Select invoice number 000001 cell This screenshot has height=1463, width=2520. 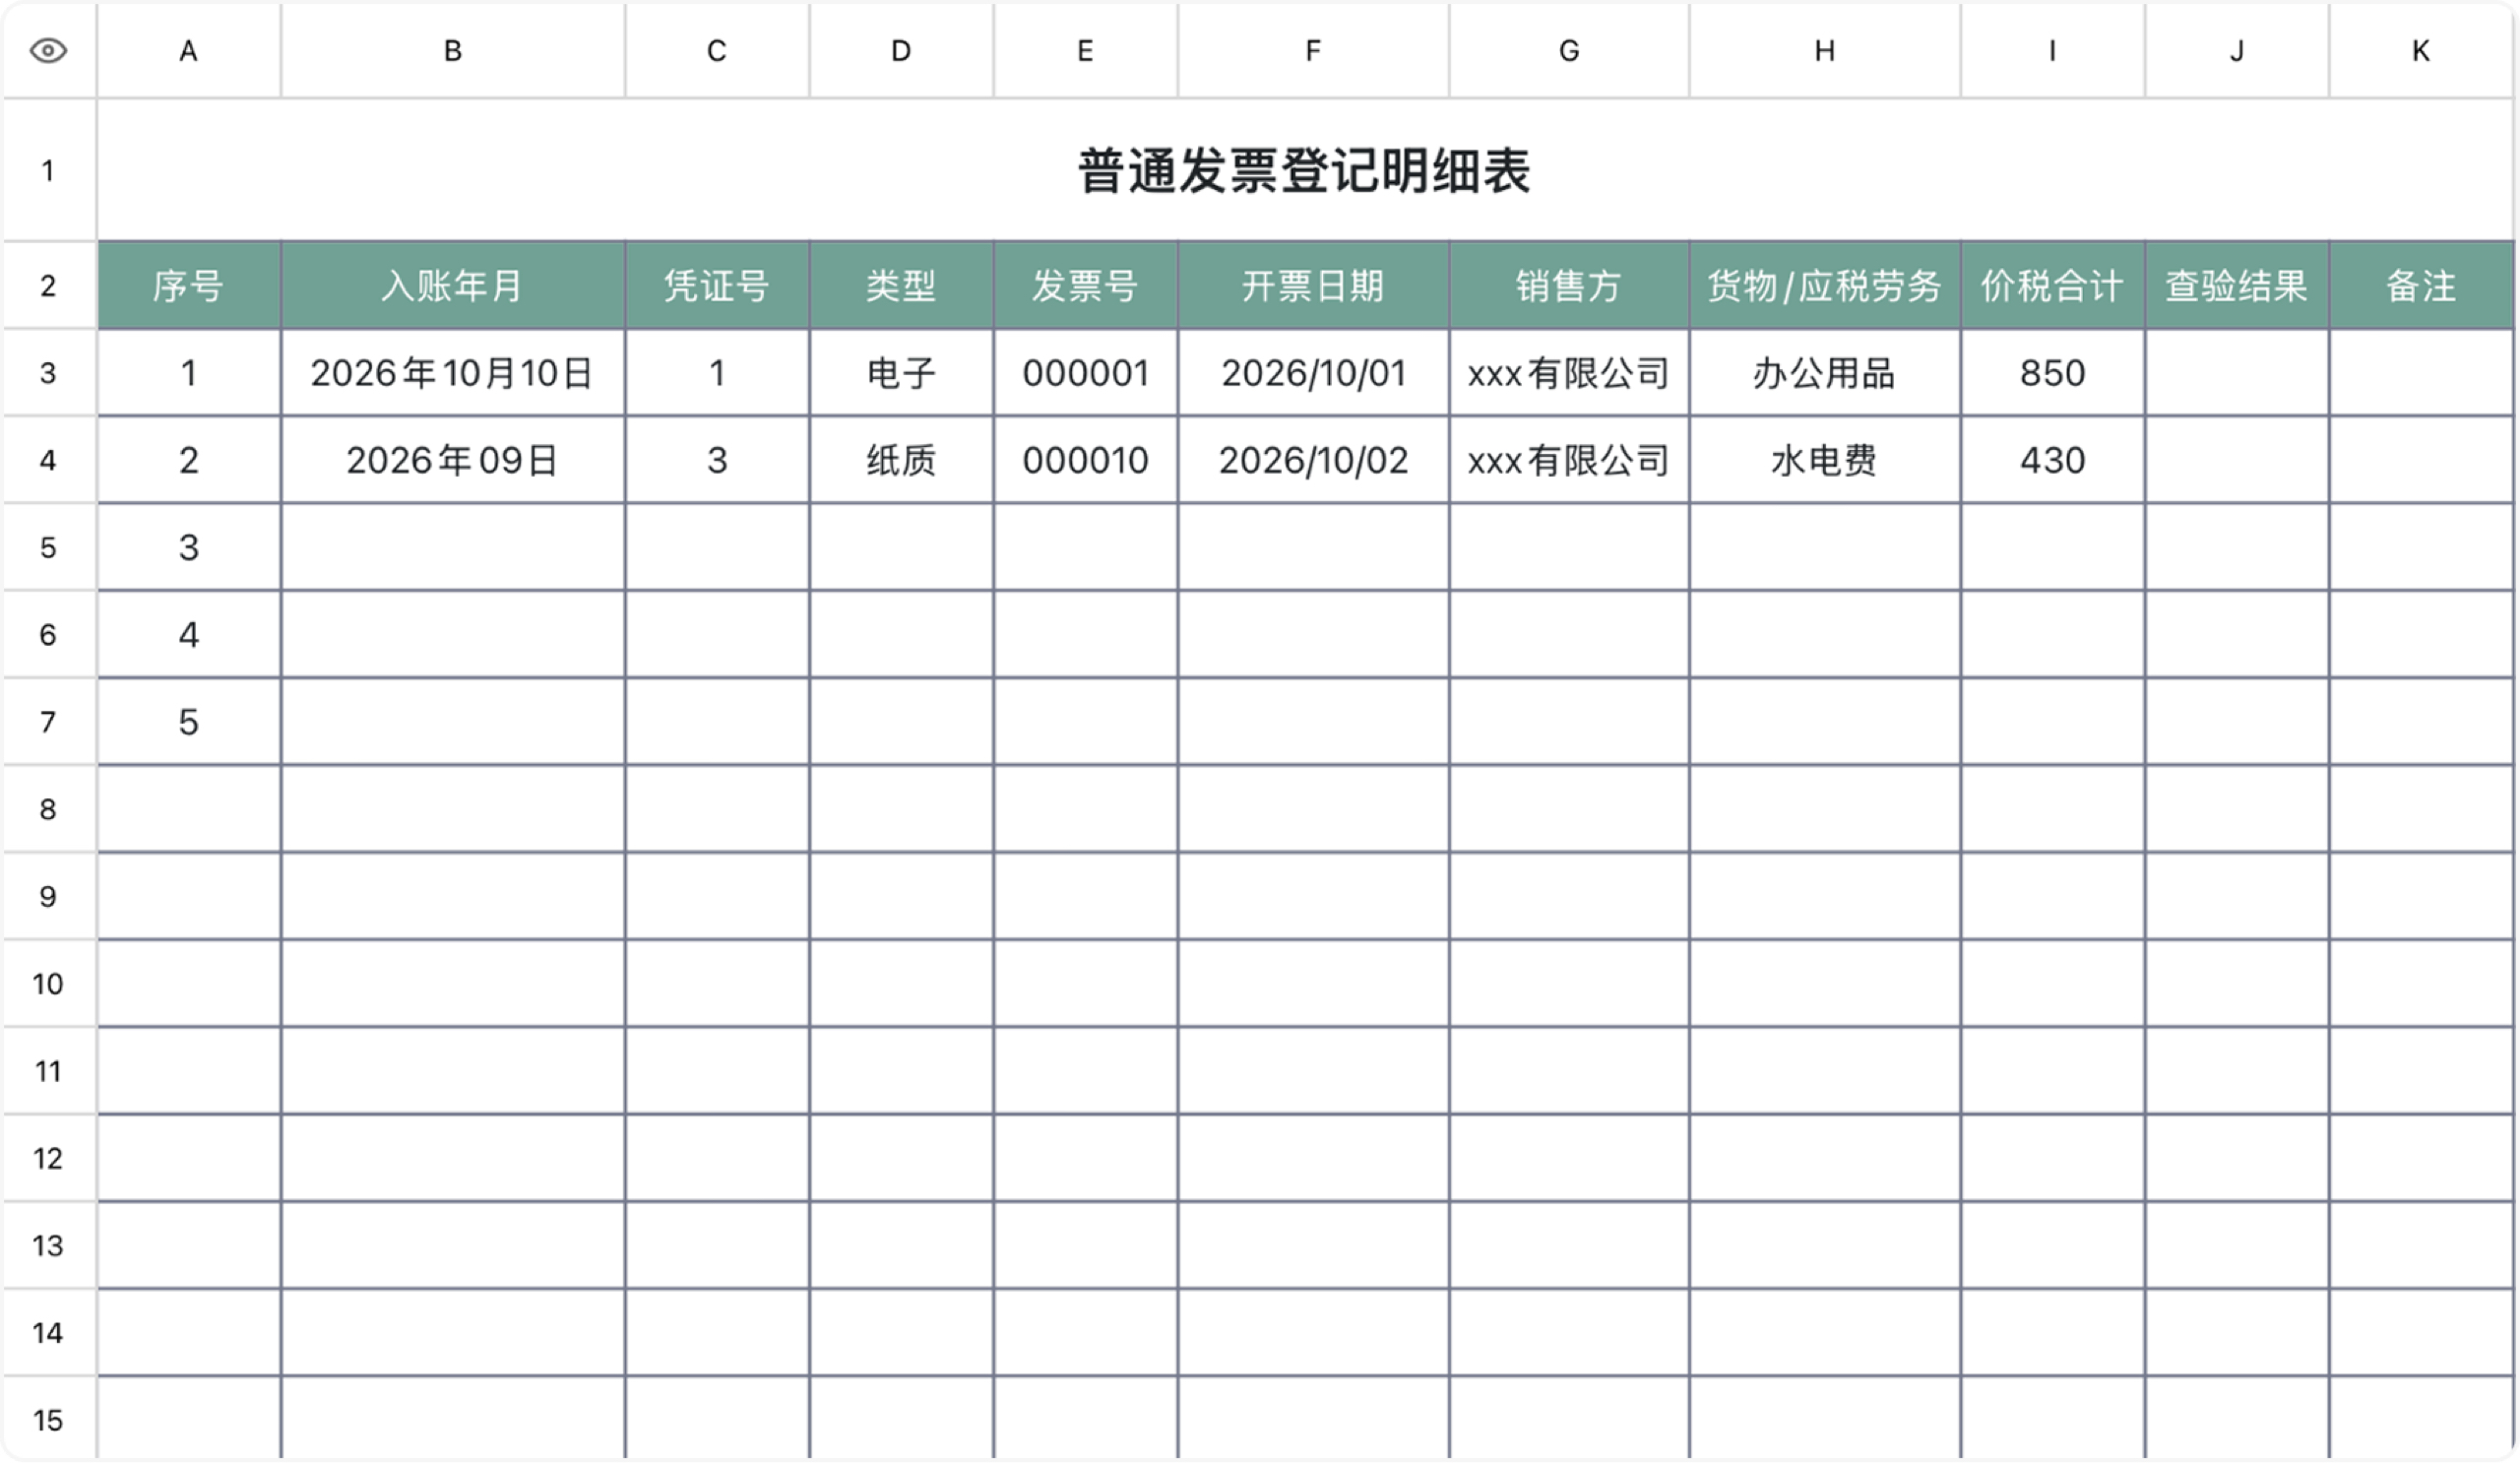click(1085, 373)
